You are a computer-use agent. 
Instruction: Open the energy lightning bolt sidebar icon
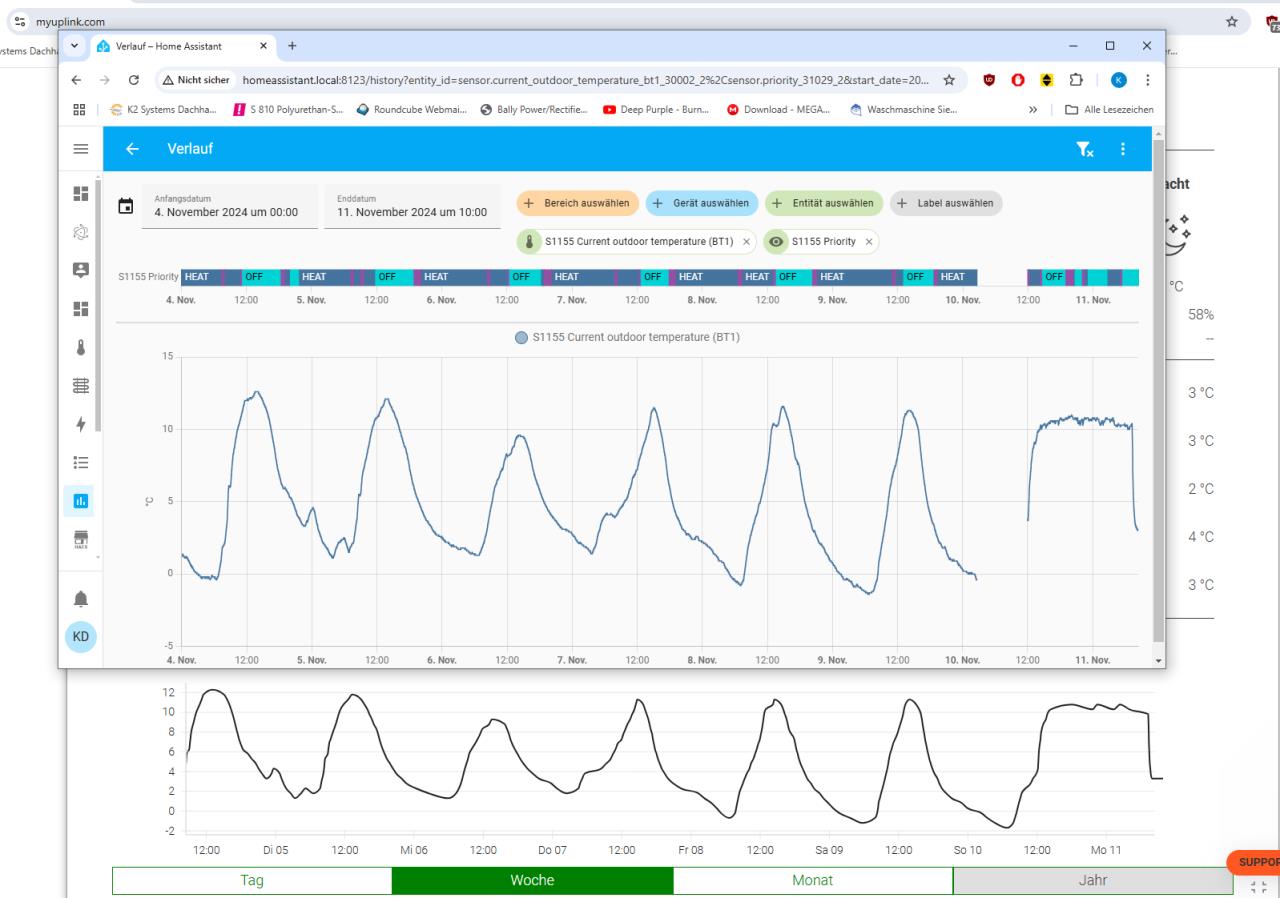(x=80, y=424)
